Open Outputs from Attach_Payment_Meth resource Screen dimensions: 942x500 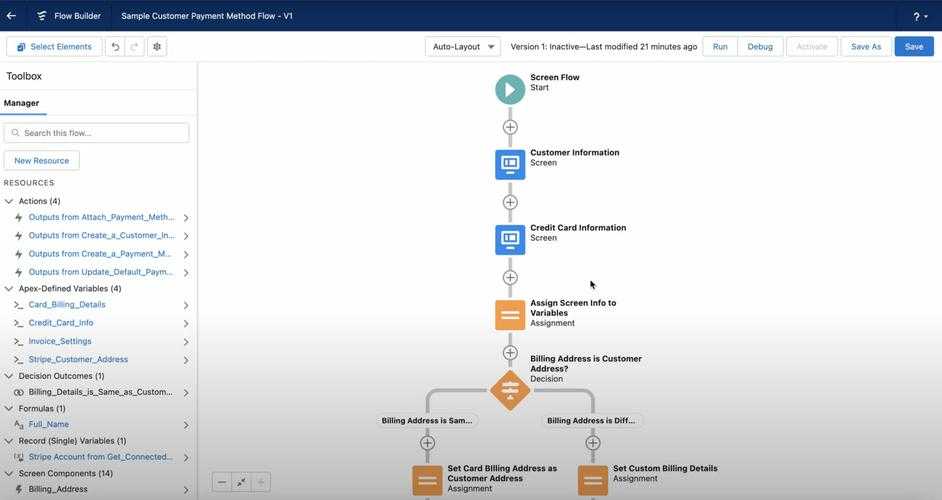pos(102,217)
